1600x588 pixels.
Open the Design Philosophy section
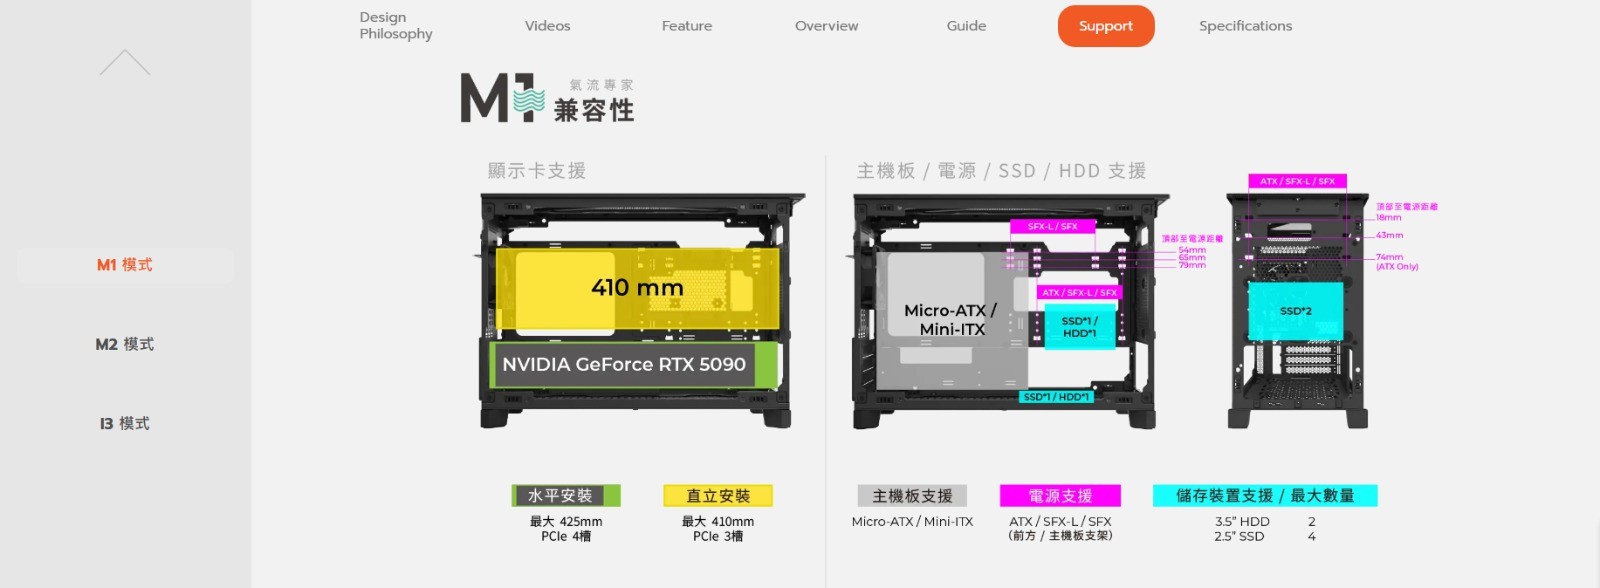point(396,25)
